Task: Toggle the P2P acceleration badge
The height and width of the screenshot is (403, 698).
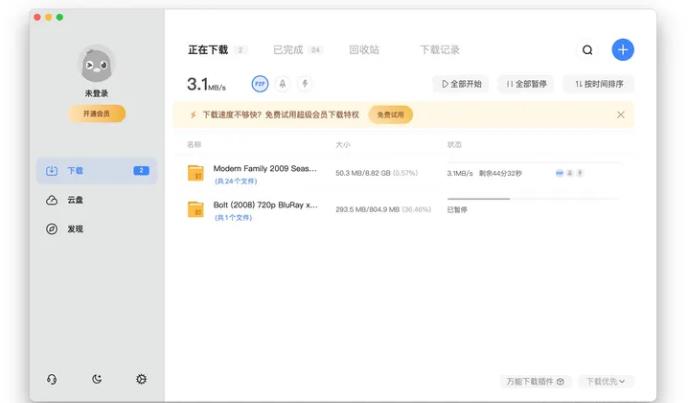Action: pyautogui.click(x=260, y=84)
